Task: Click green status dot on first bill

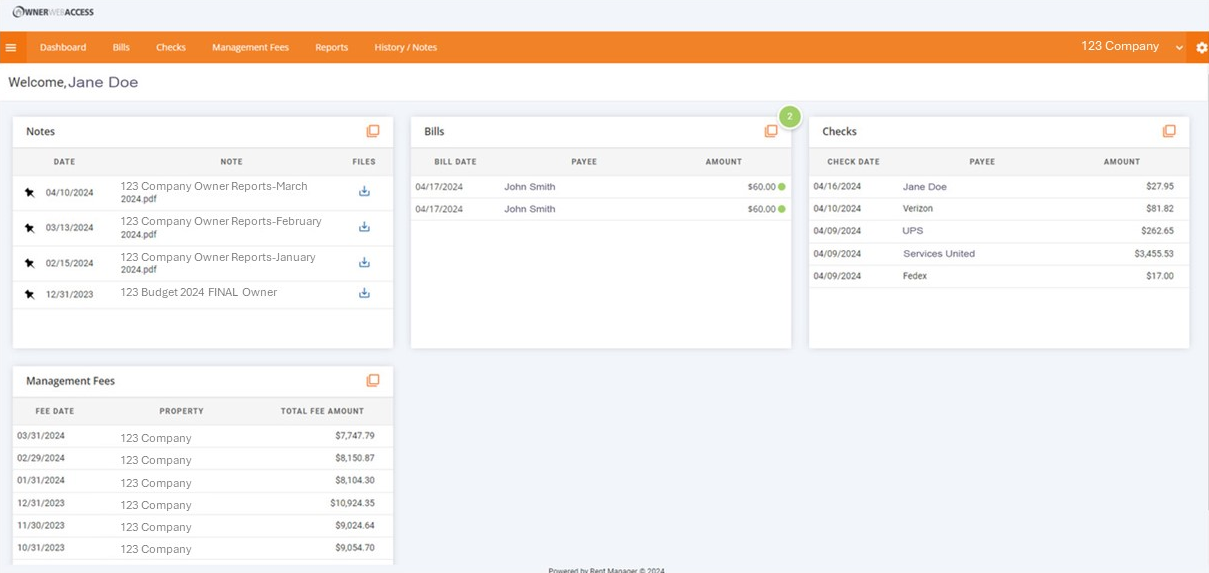Action: (782, 187)
